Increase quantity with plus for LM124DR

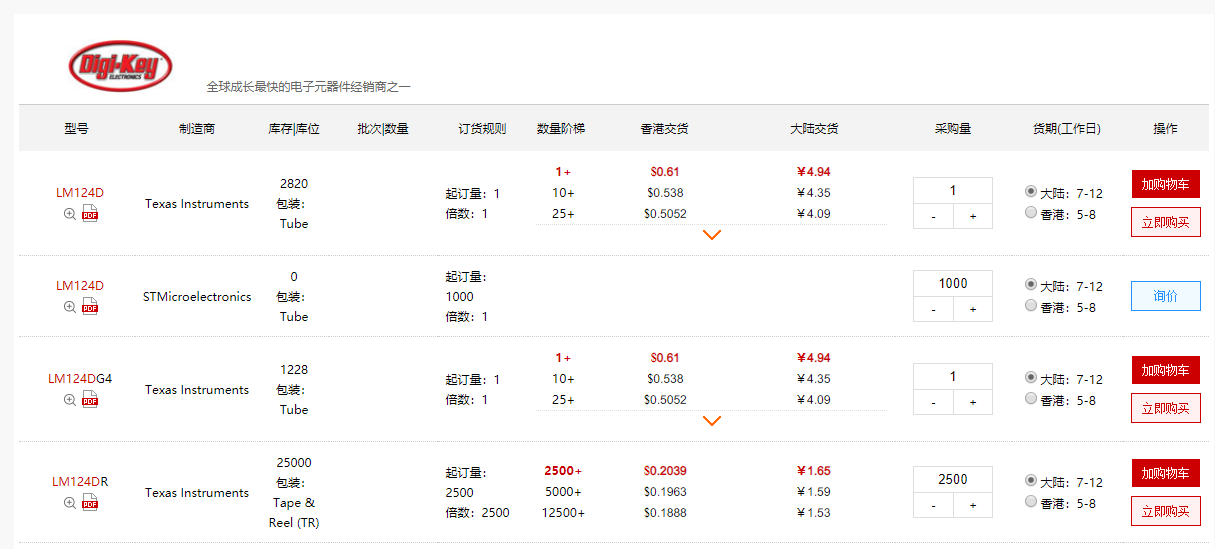pyautogui.click(x=972, y=506)
